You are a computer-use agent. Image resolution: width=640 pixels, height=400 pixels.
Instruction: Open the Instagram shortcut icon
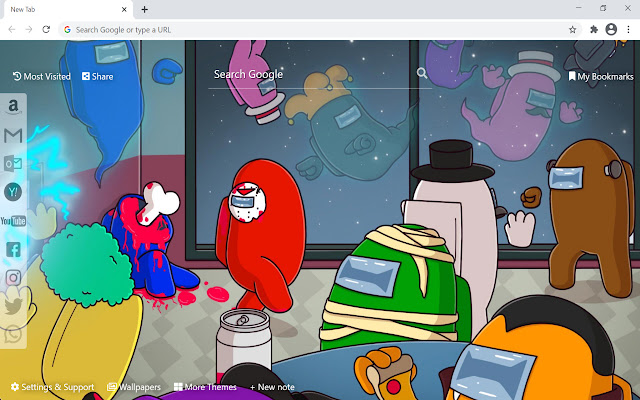(13, 278)
